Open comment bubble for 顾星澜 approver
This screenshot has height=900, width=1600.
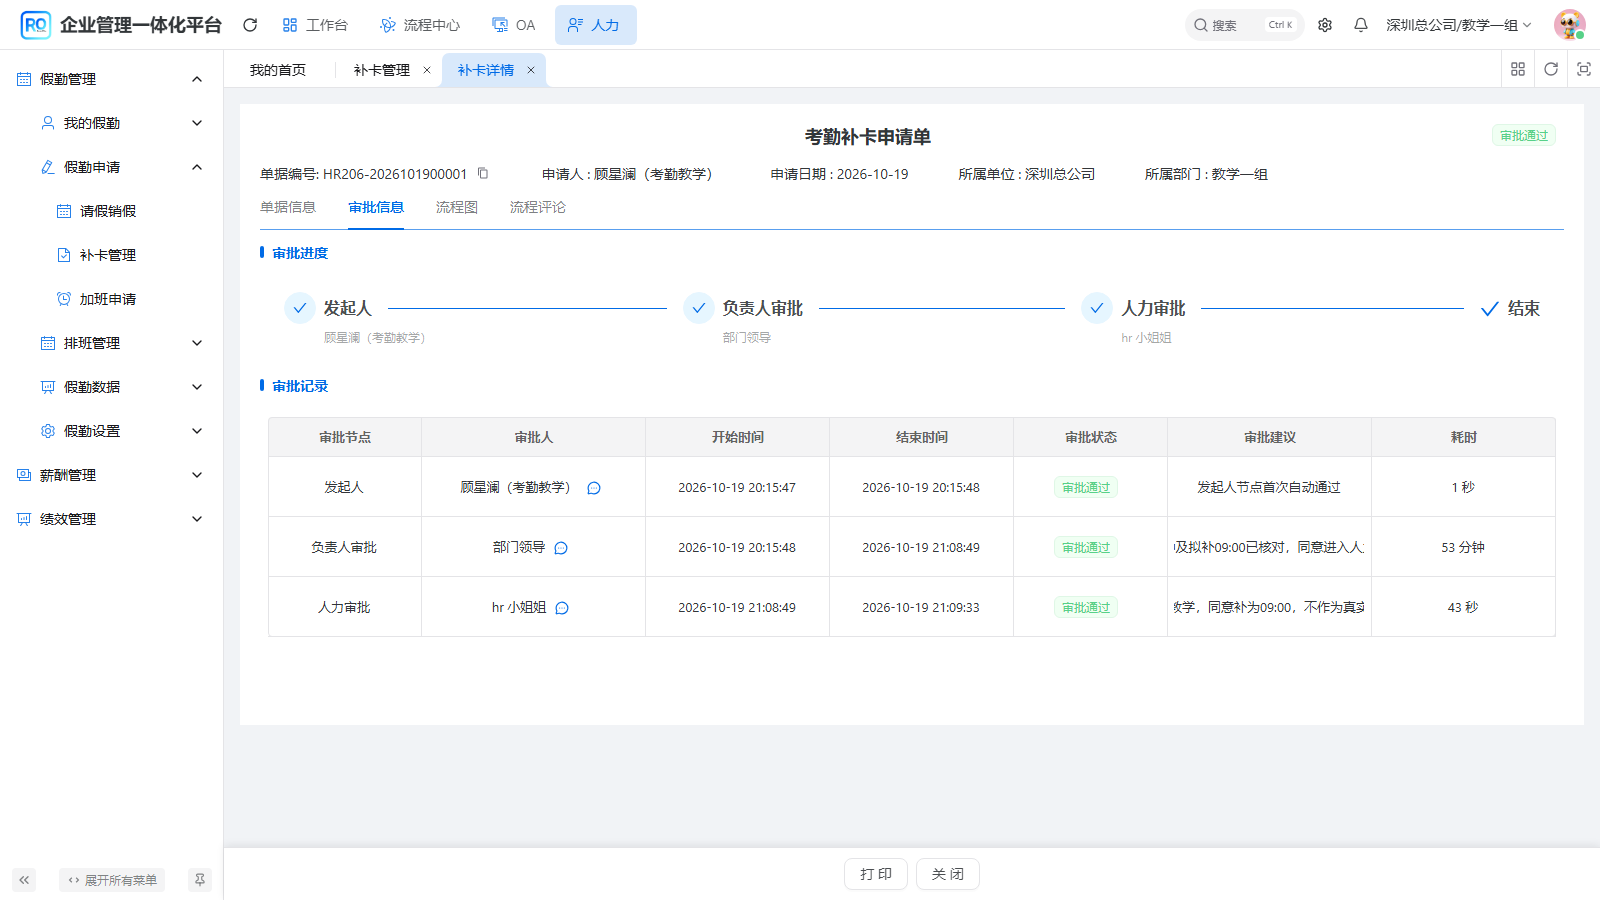coord(594,488)
